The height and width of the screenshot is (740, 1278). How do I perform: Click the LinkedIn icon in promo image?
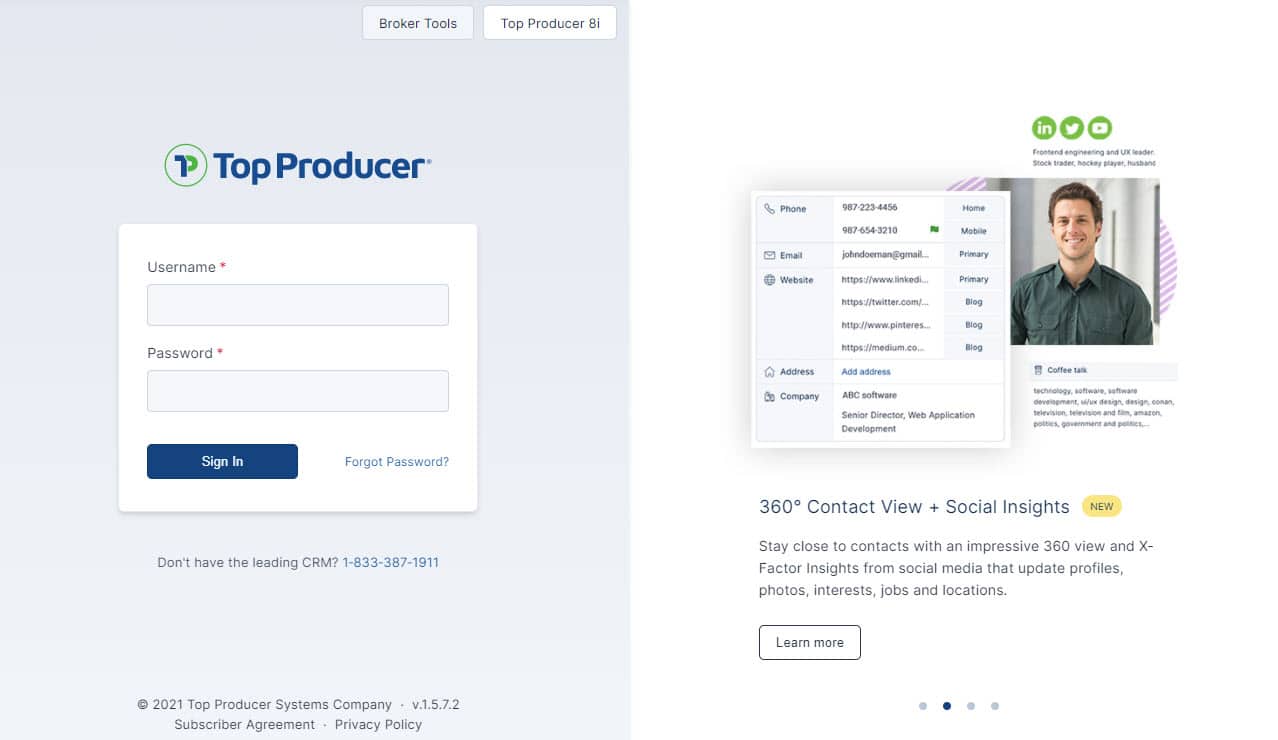coord(1044,127)
